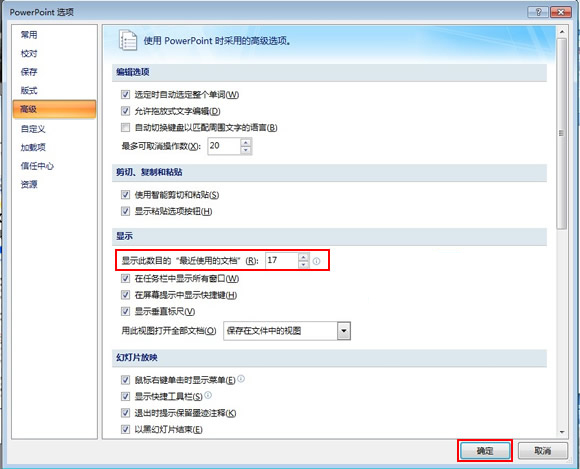Screen dimensions: 580x469
Task: Open the 校对 category
Action: click(29, 54)
